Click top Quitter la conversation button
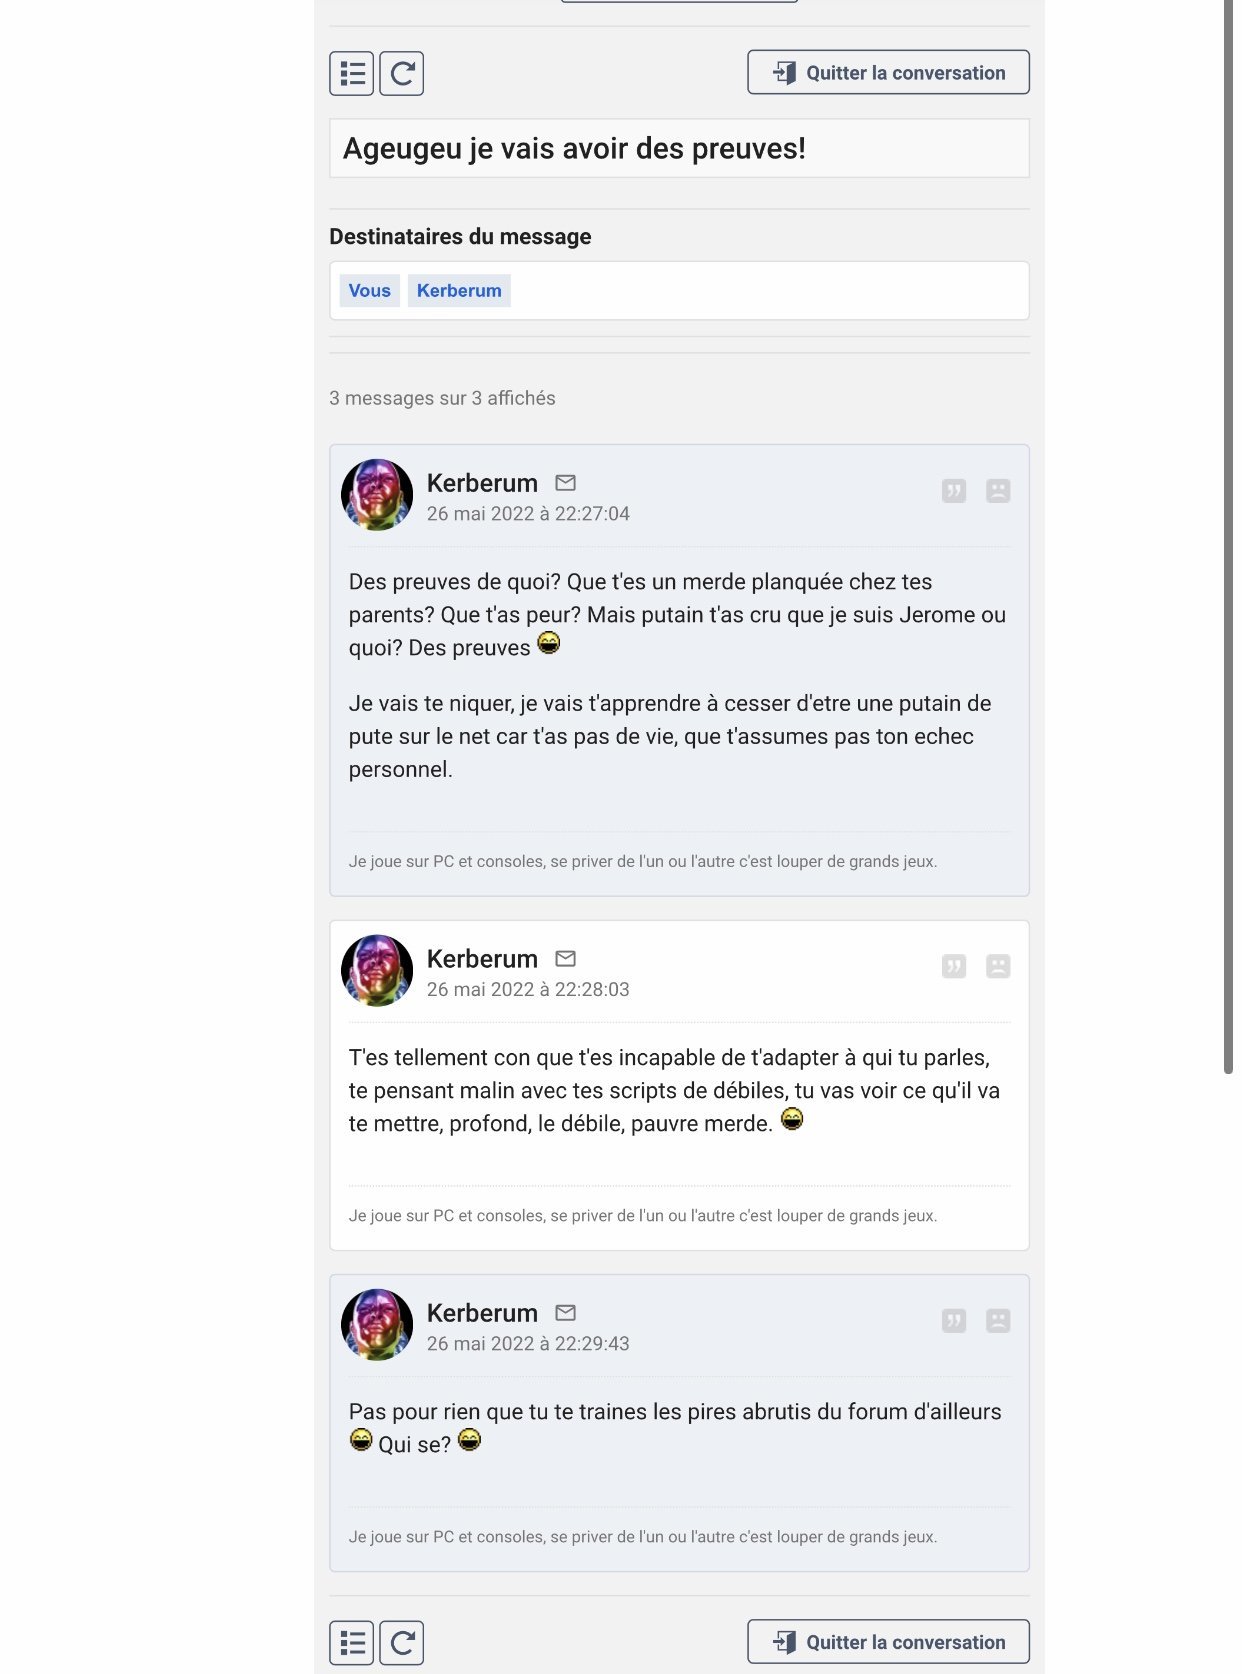This screenshot has height=1674, width=1242. pyautogui.click(x=889, y=73)
